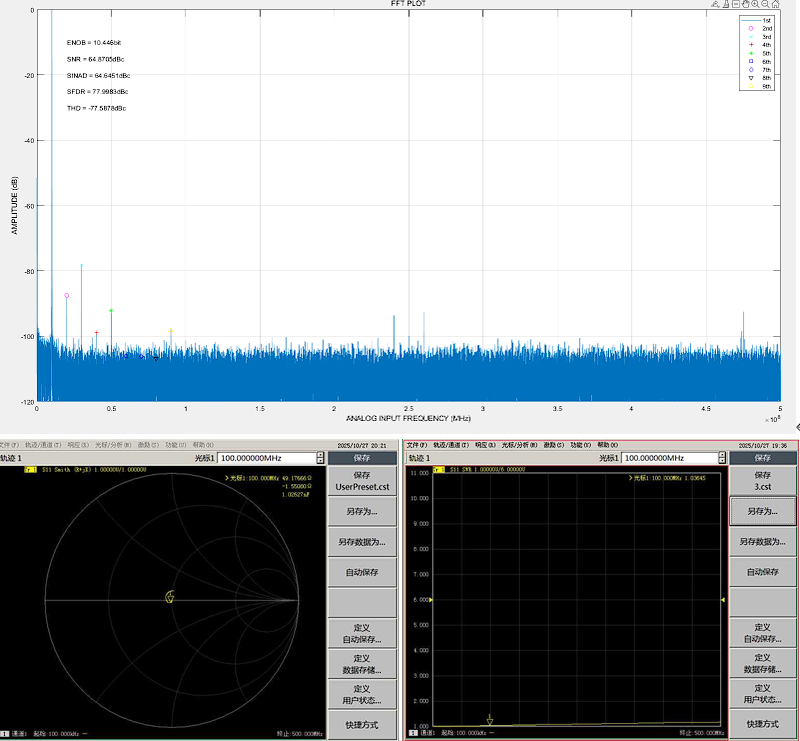The height and width of the screenshot is (741, 800).
Task: Select the pan hand tool above the FFT plot
Action: point(745,5)
